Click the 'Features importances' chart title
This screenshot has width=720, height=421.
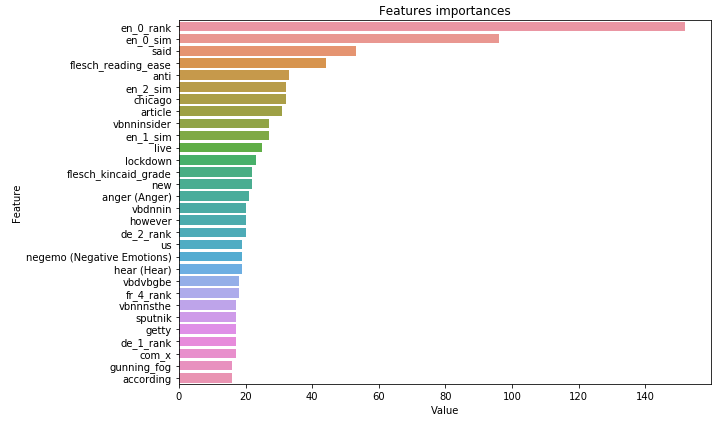pyautogui.click(x=444, y=11)
